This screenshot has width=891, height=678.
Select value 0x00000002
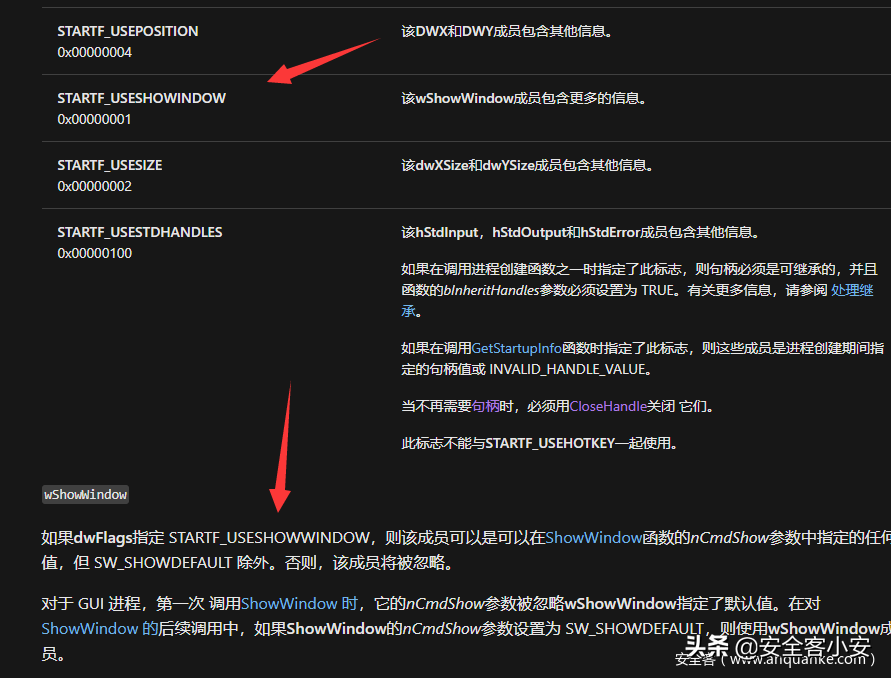[x=94, y=186]
